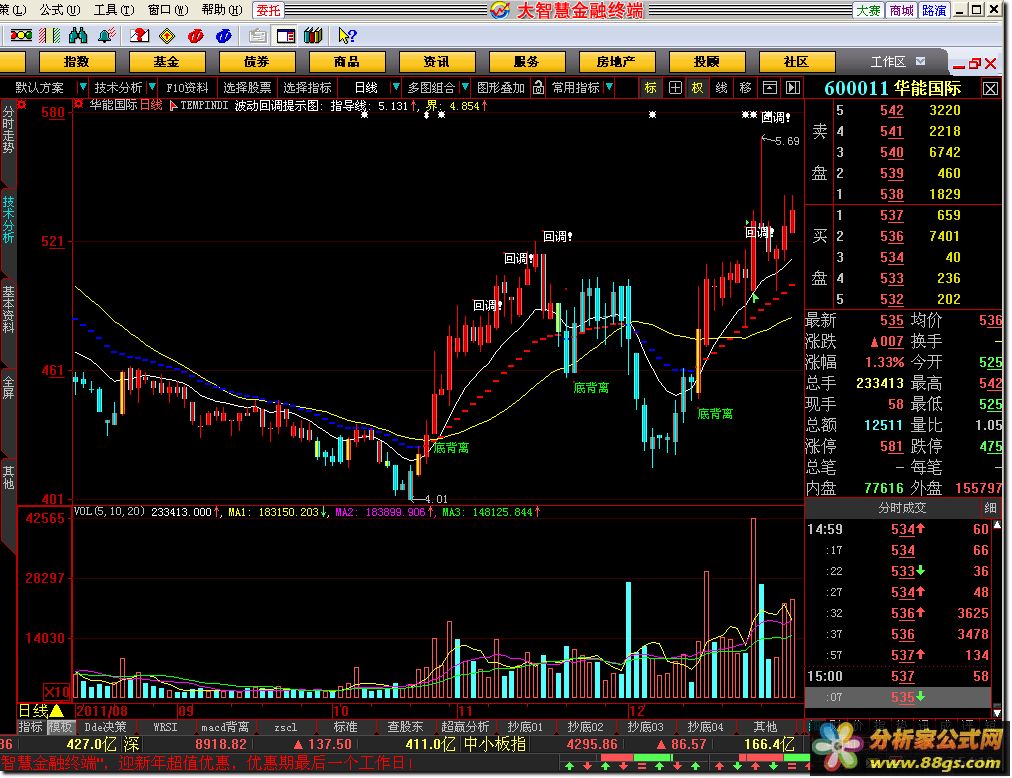Viewport: 1012px width, 778px height.
Task: Toggle the 线 line drawing button
Action: coord(722,87)
